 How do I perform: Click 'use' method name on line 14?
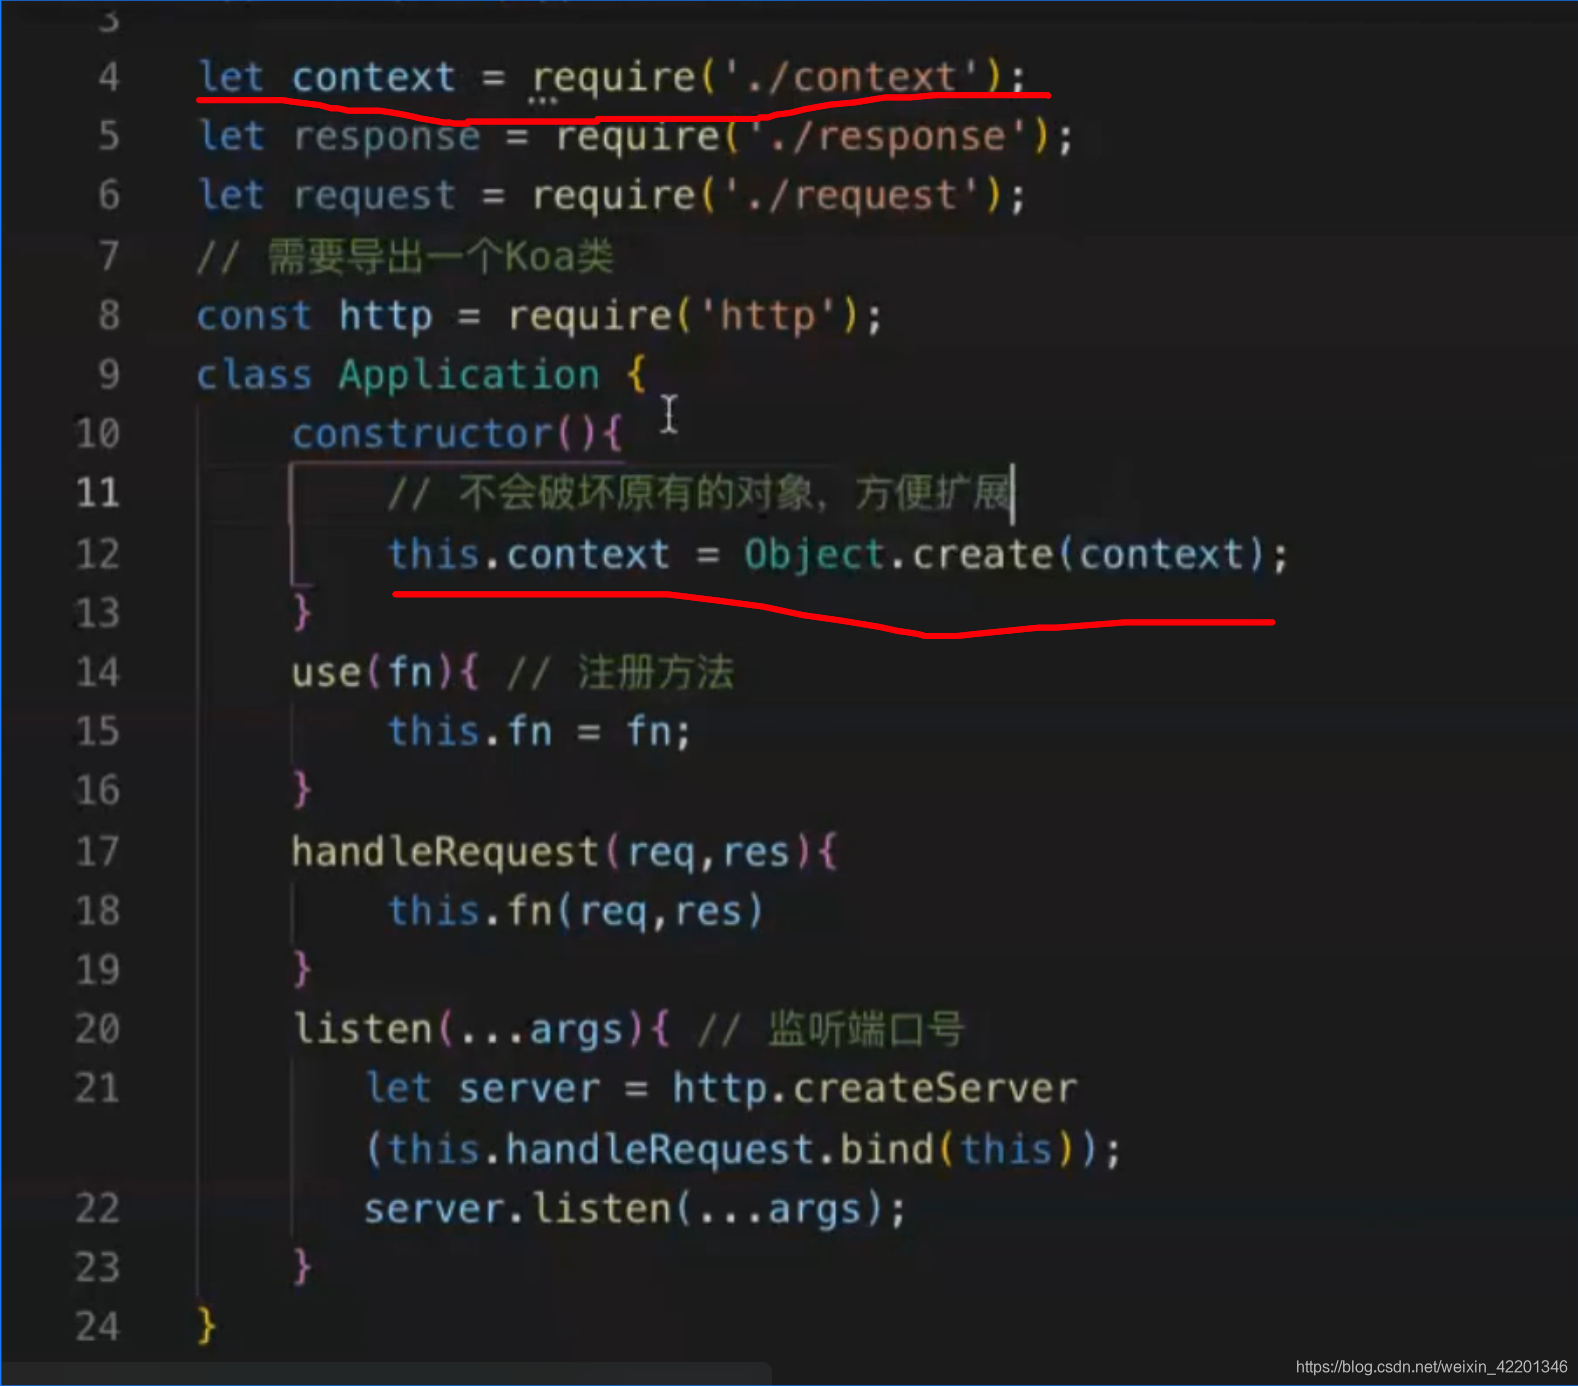(326, 672)
